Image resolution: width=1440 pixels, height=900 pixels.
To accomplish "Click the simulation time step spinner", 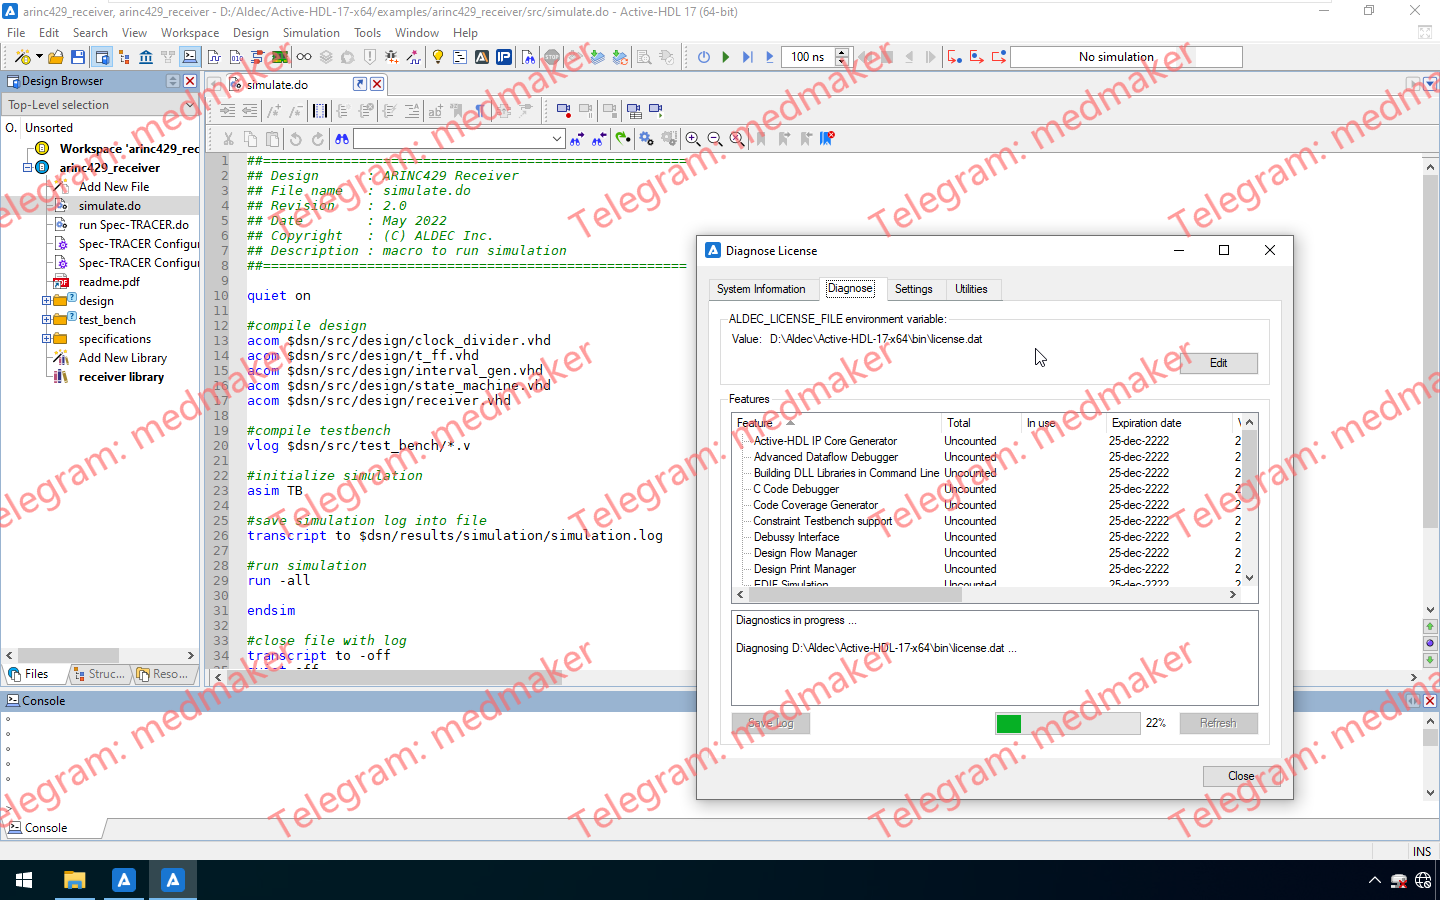I will 842,57.
